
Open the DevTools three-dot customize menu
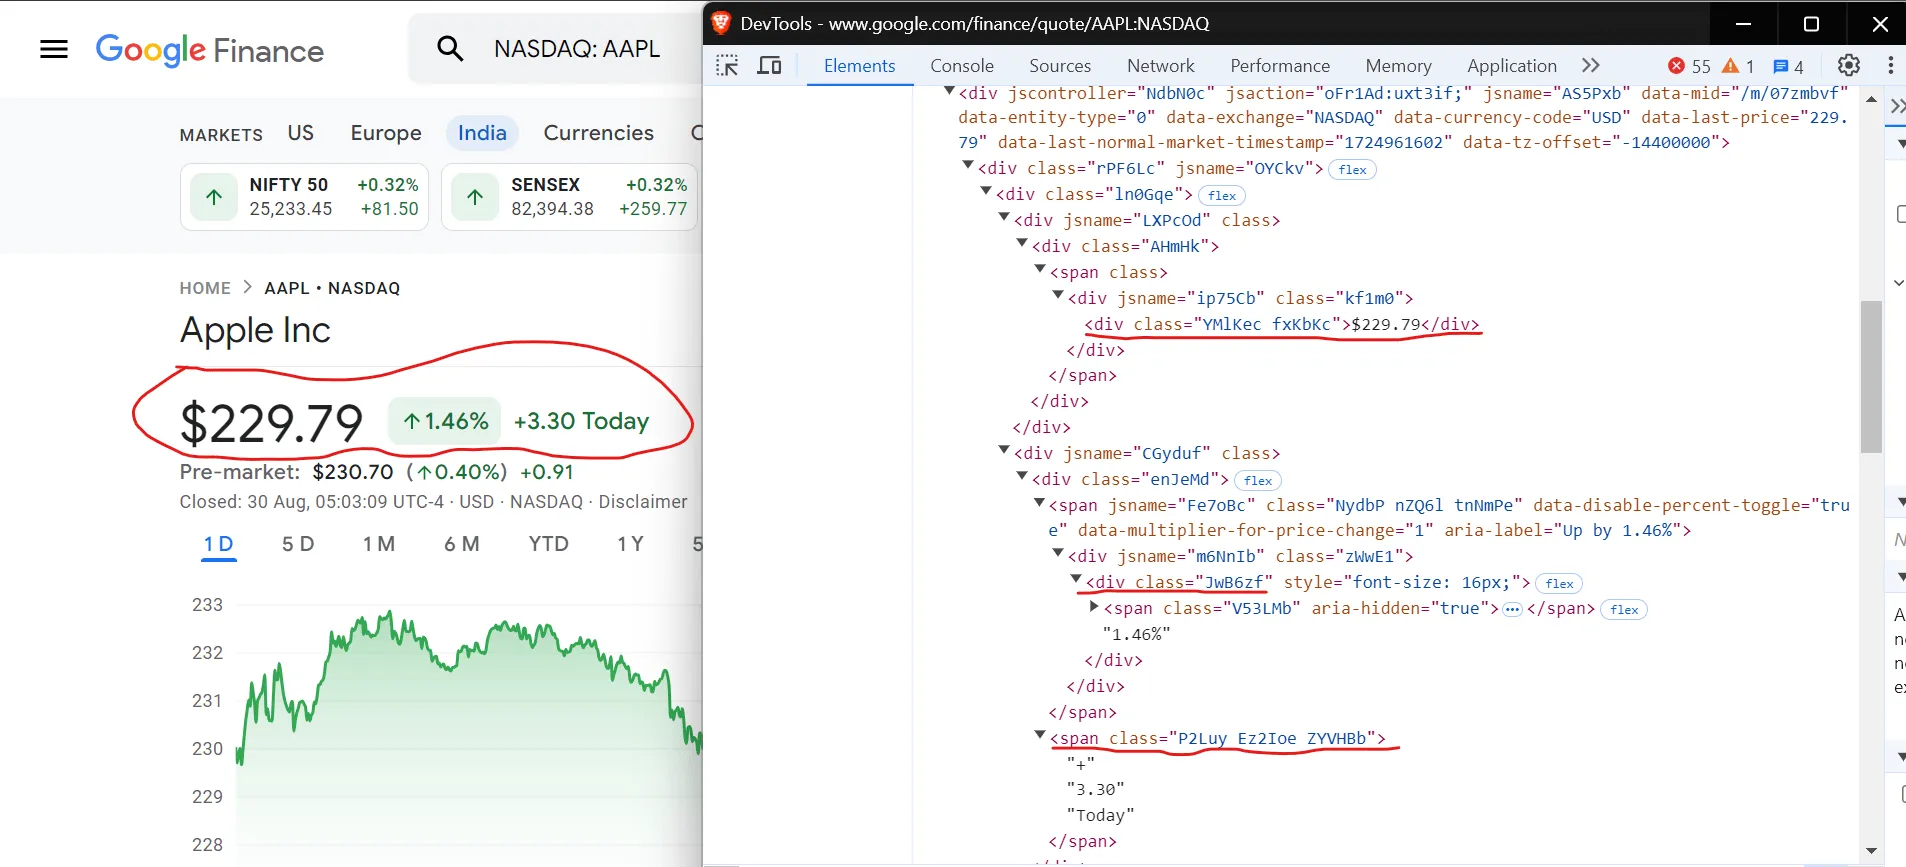click(x=1890, y=66)
